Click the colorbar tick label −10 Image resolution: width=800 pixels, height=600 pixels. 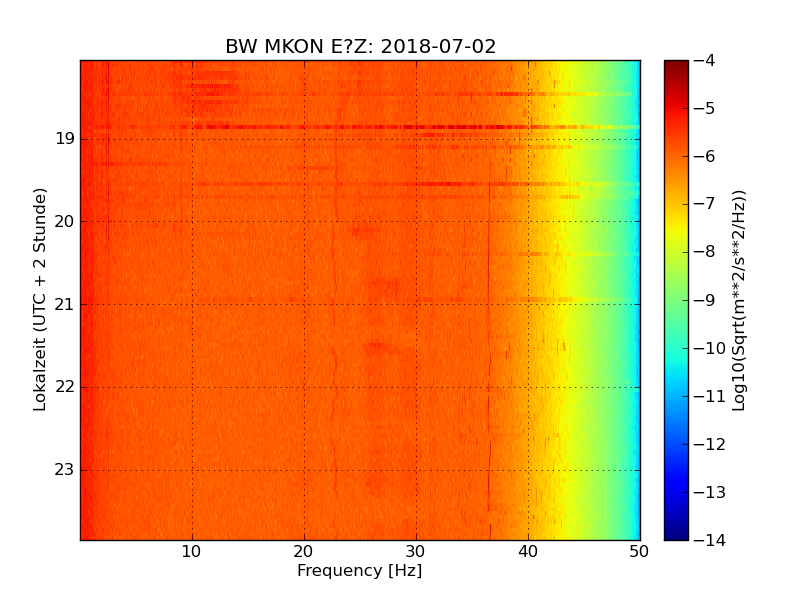(x=709, y=348)
